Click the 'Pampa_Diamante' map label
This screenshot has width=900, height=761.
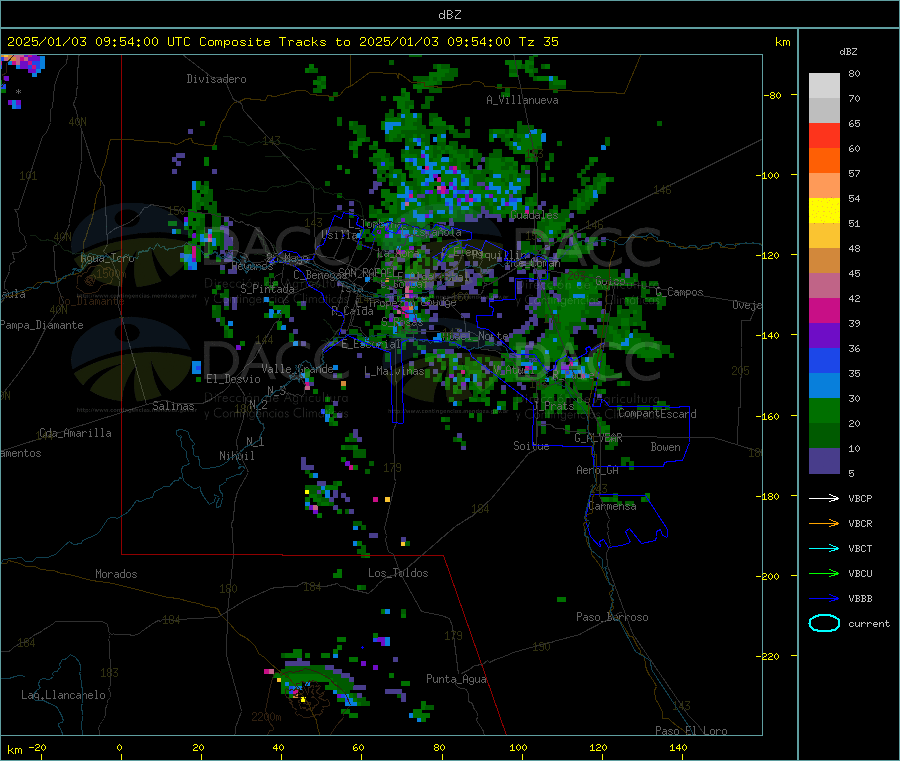42,325
